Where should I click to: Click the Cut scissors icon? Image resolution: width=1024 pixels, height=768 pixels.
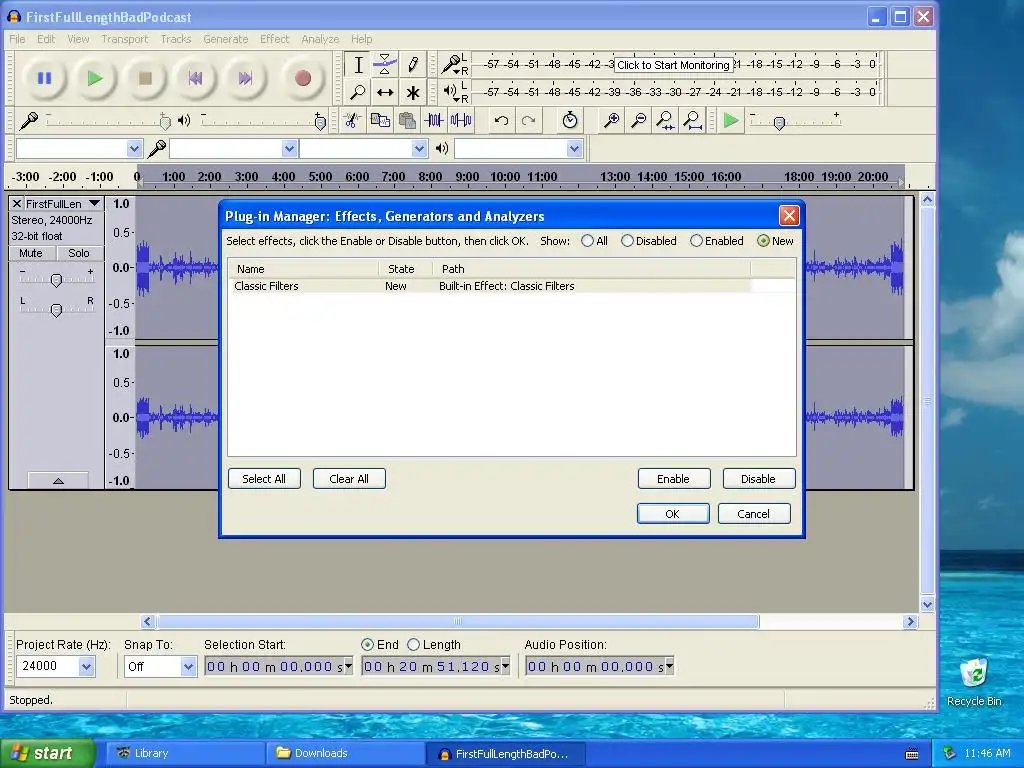[x=352, y=121]
